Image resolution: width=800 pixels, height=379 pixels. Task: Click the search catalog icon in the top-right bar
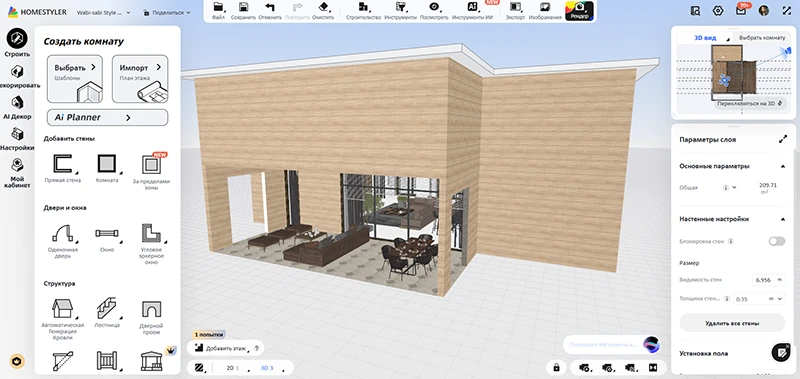coord(695,11)
